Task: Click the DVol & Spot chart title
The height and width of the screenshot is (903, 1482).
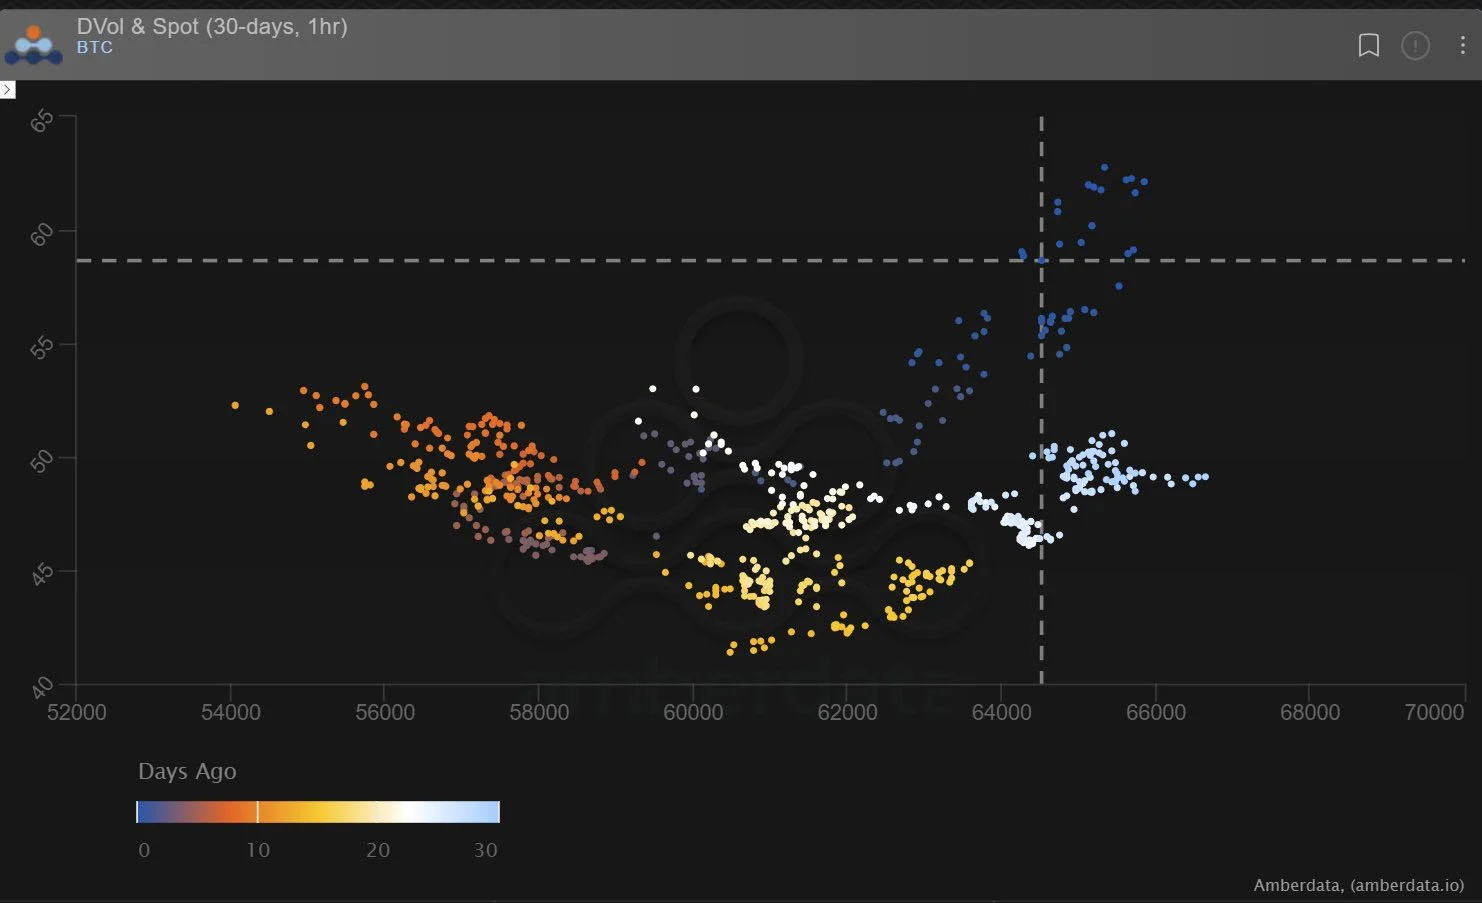Action: [x=212, y=27]
